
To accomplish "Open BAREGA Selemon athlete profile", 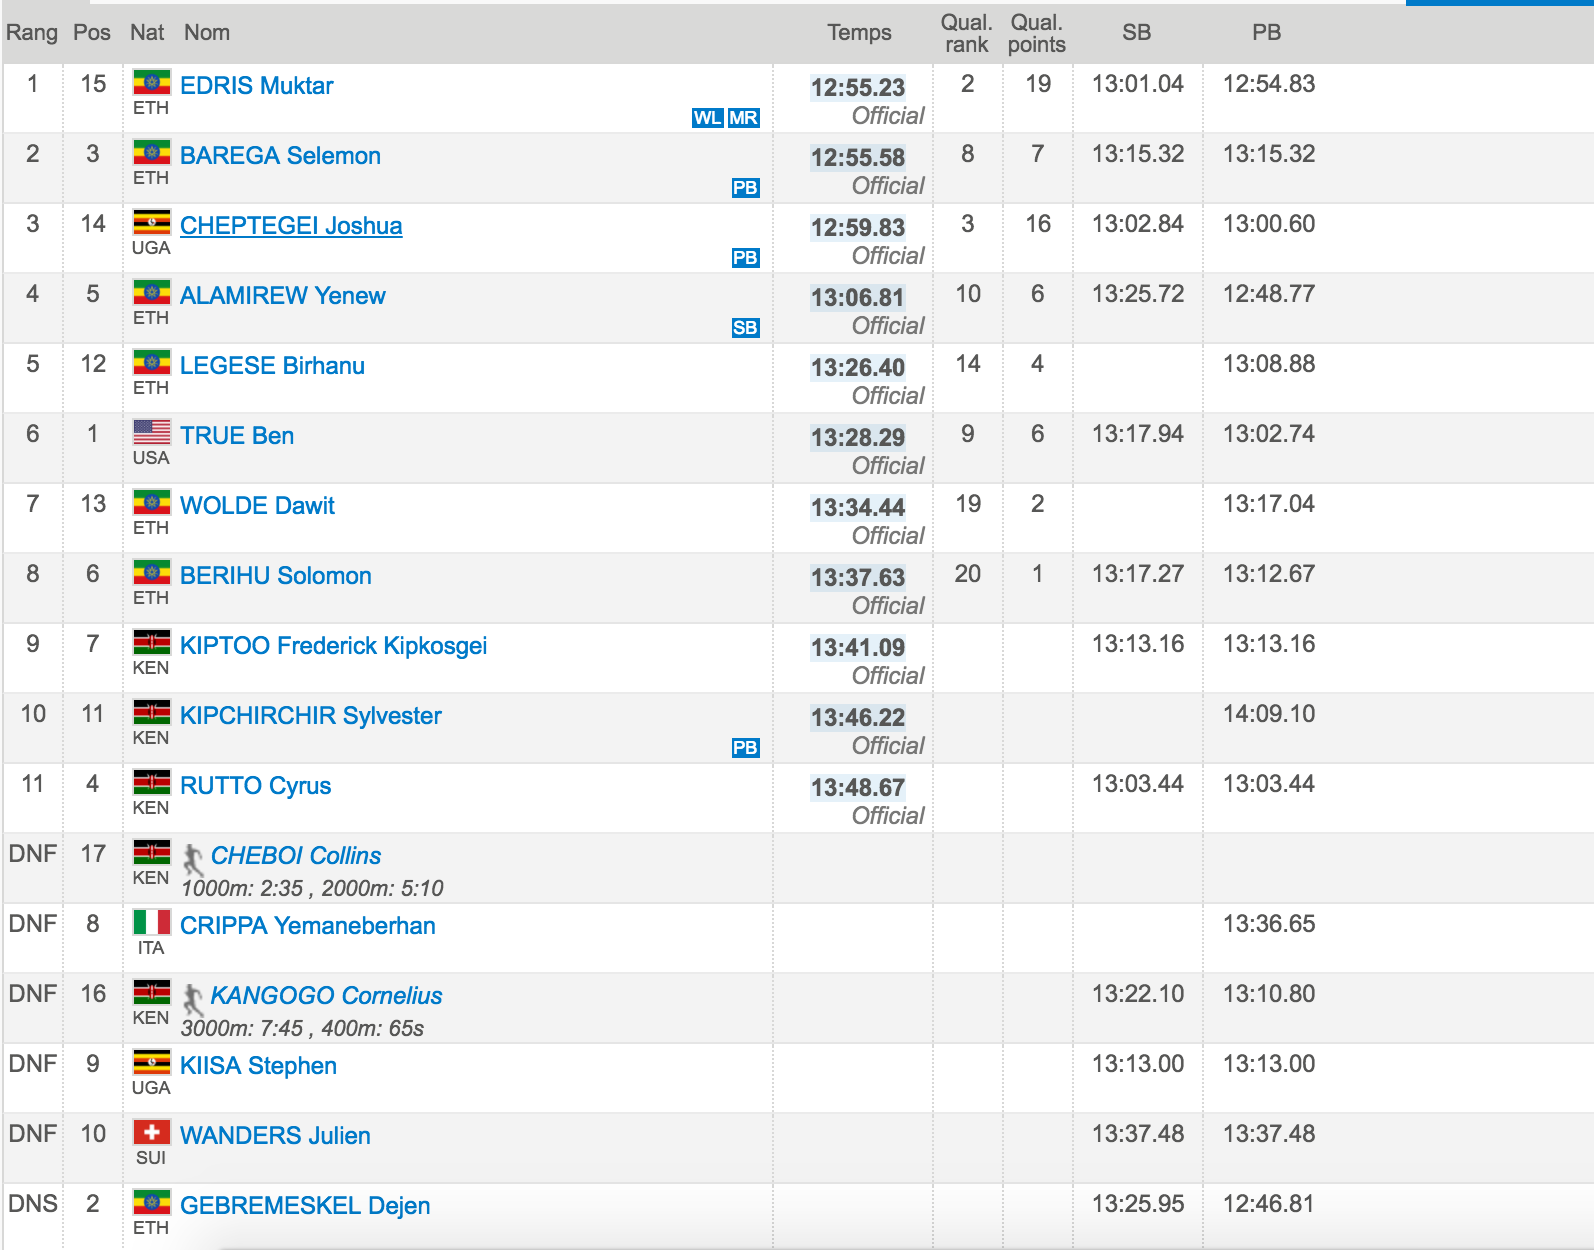I will pos(280,156).
